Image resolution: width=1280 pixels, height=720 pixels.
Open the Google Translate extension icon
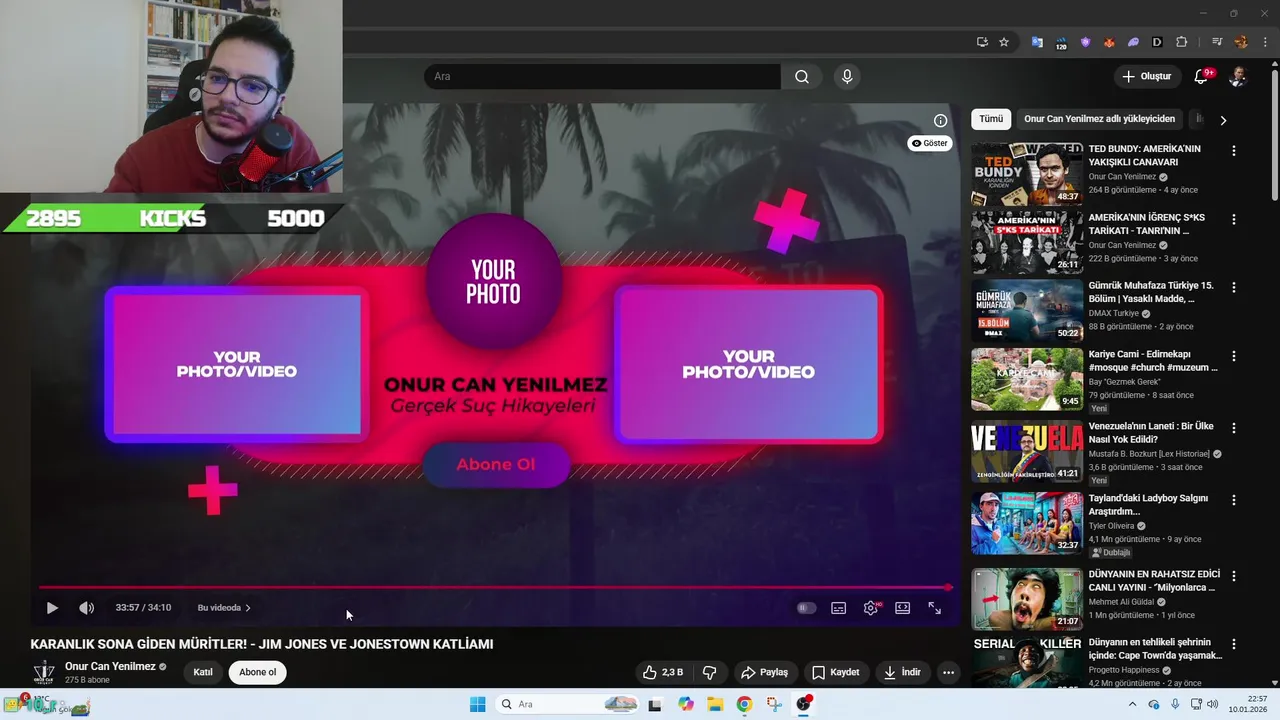point(1037,42)
